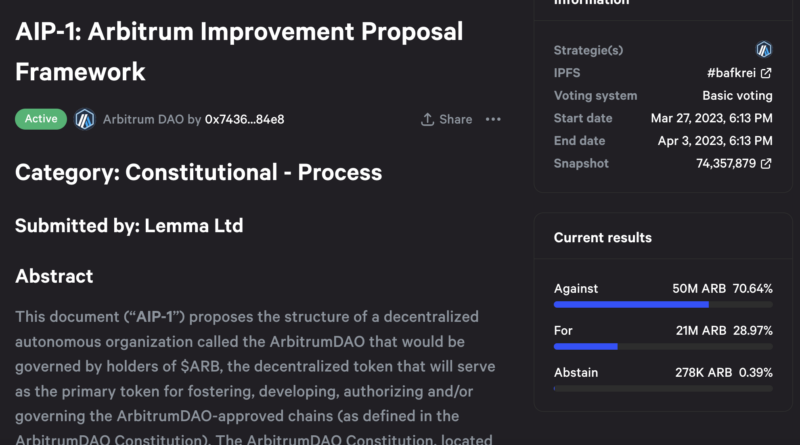Click the Basic voting system value
Screen dimensions: 800x445
tap(734, 96)
